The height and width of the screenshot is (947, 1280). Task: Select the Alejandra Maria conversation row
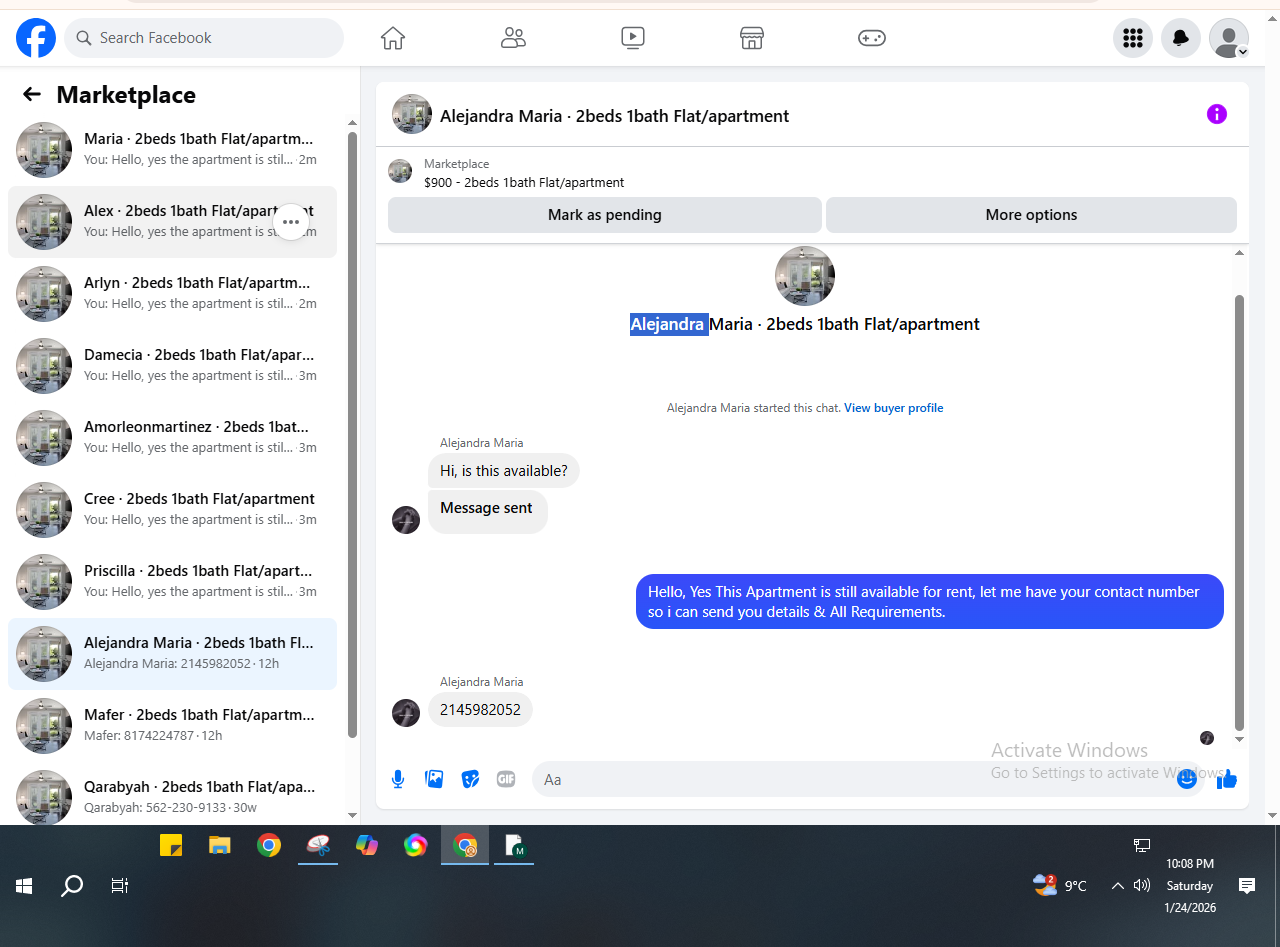(172, 654)
